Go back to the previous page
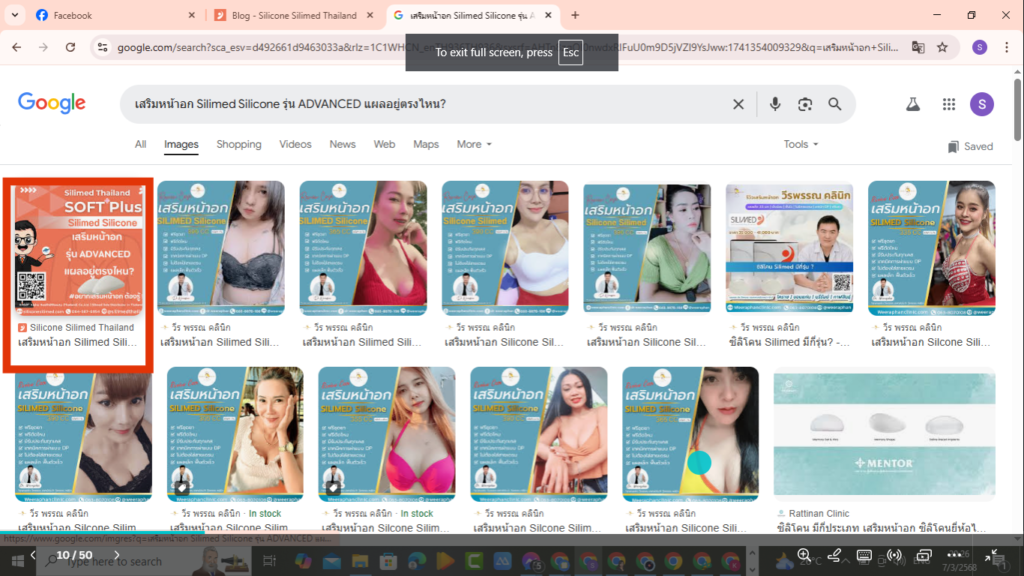The image size is (1024, 576). click(x=16, y=47)
